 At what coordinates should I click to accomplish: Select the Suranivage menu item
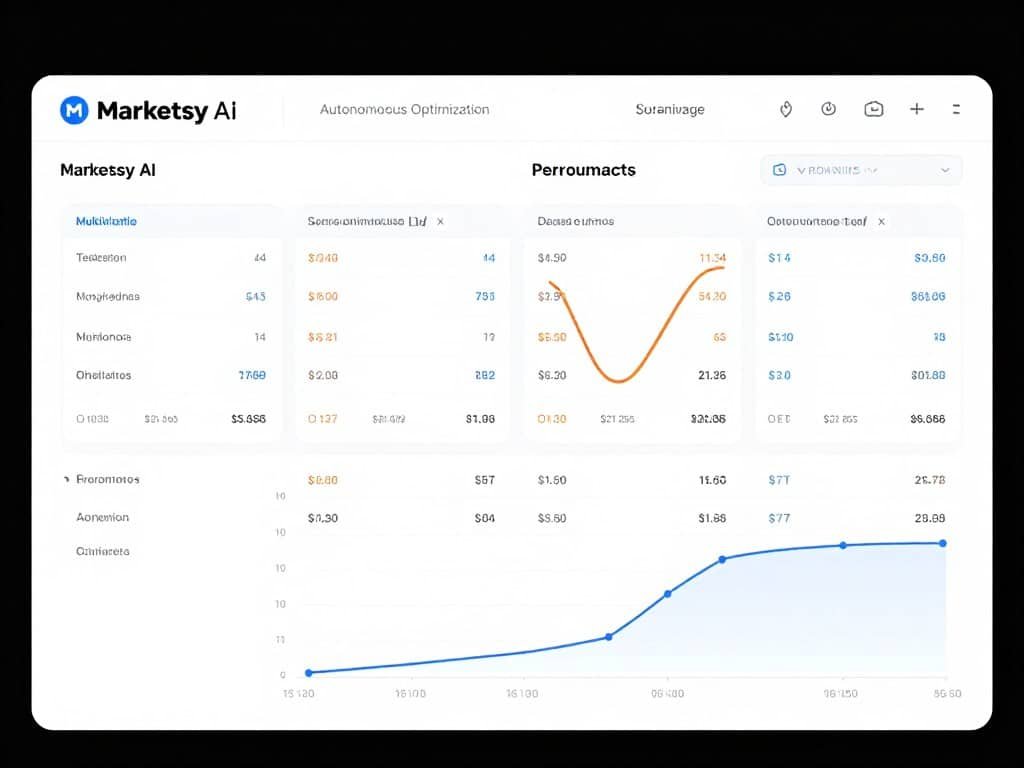pyautogui.click(x=669, y=109)
